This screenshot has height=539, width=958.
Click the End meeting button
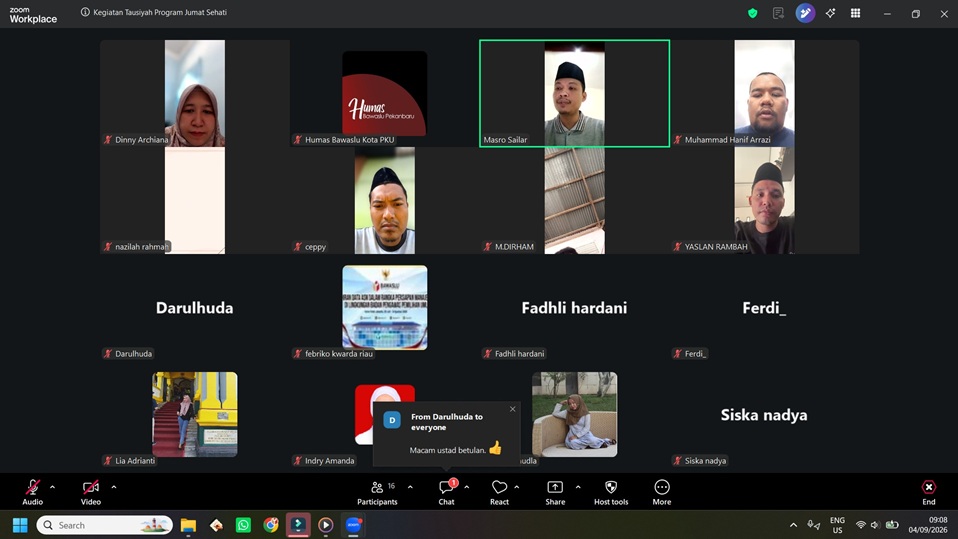[x=929, y=492]
